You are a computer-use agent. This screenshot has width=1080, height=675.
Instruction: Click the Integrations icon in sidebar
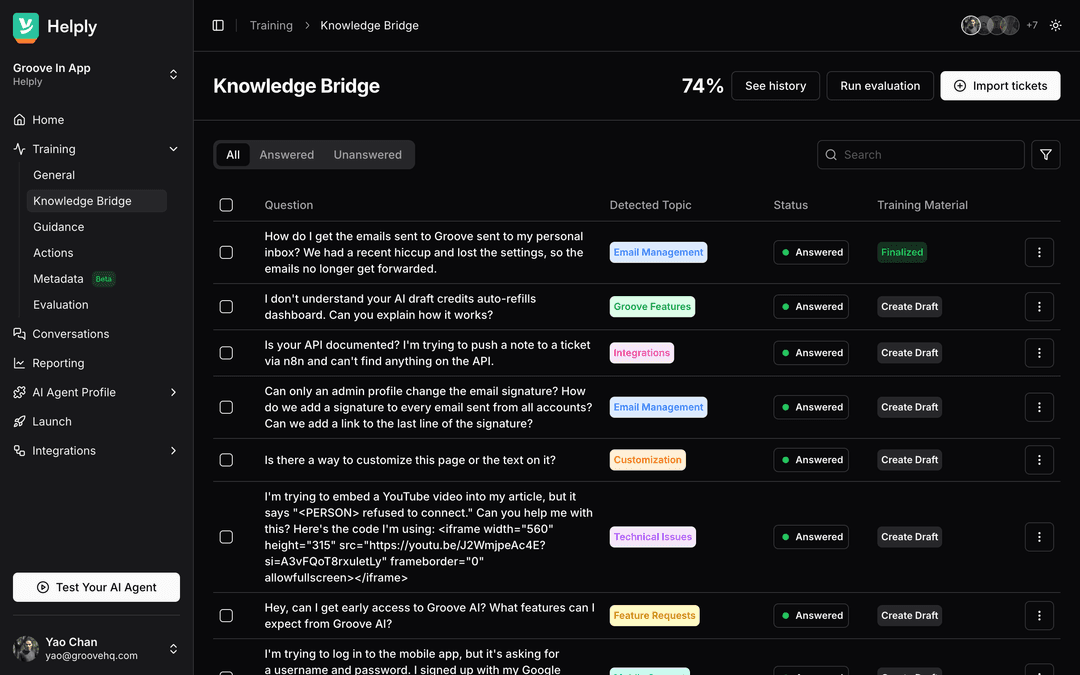19,450
